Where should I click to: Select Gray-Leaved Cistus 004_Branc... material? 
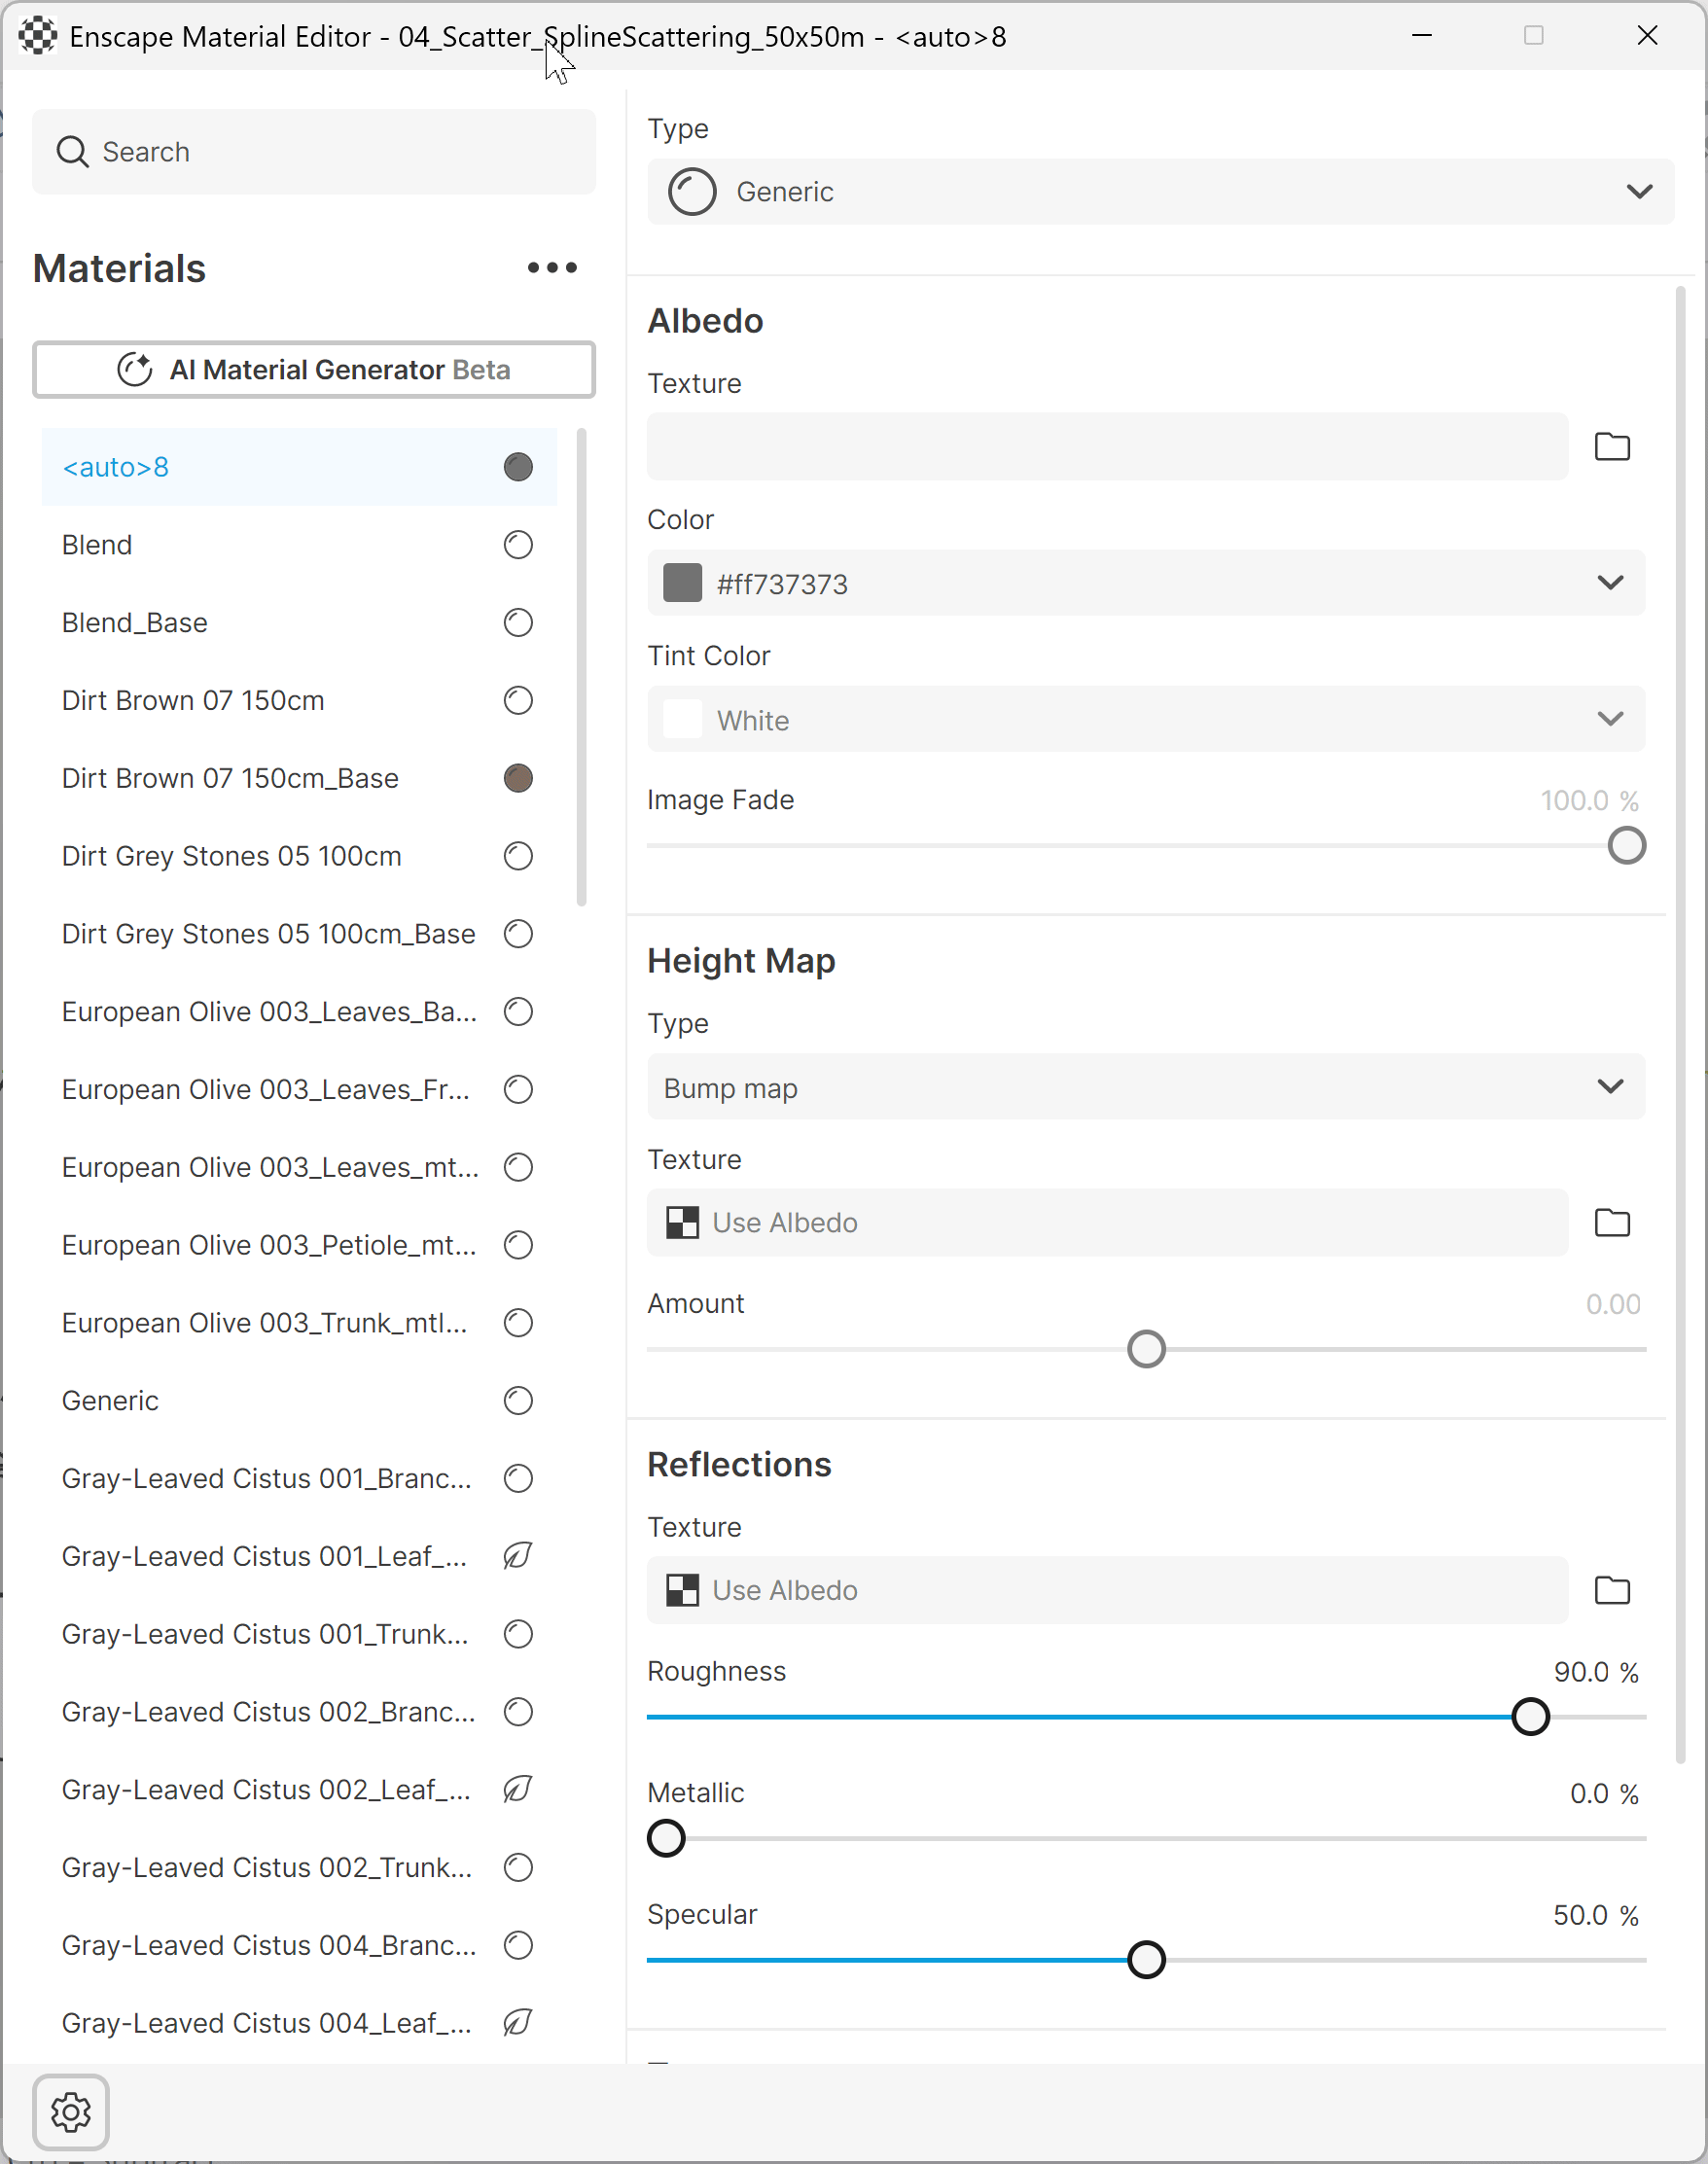tap(299, 1945)
